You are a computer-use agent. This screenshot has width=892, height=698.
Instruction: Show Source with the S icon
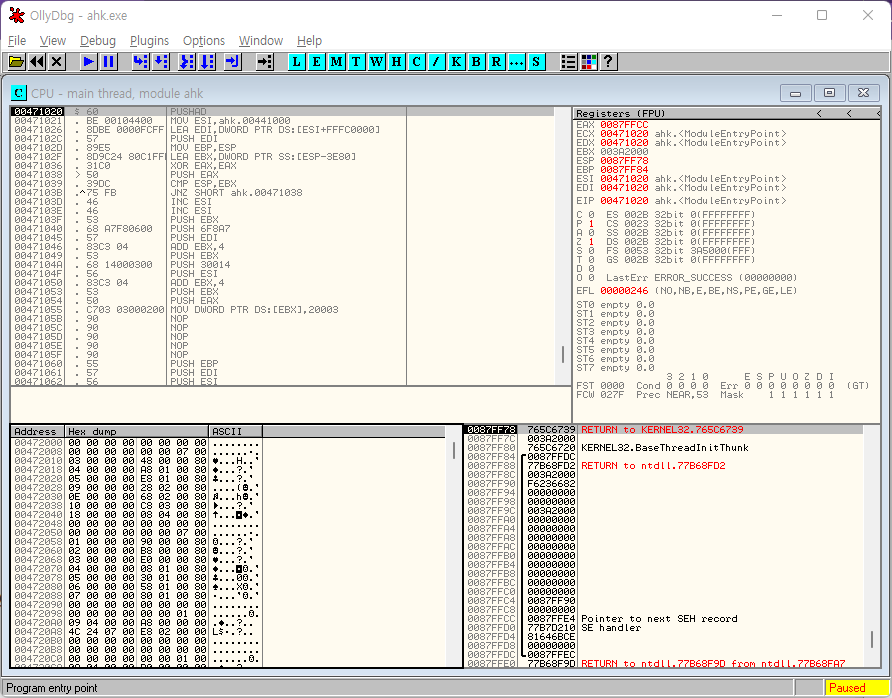pyautogui.click(x=536, y=61)
